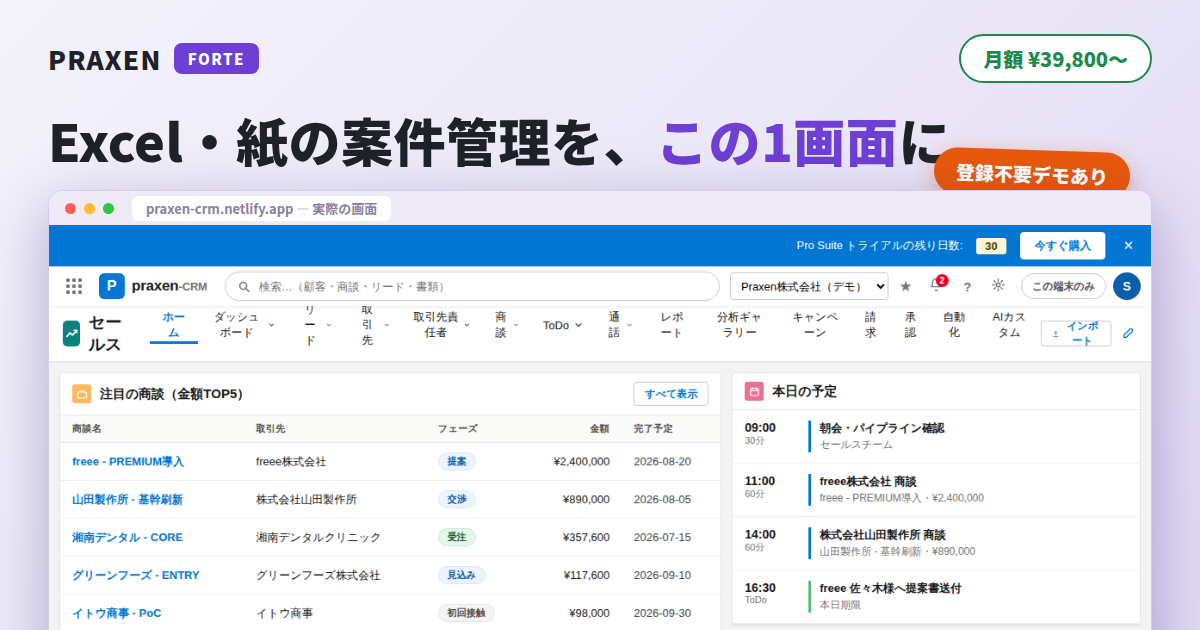1200x630 pixels.
Task: Open the 自動化 tab
Action: click(x=954, y=325)
